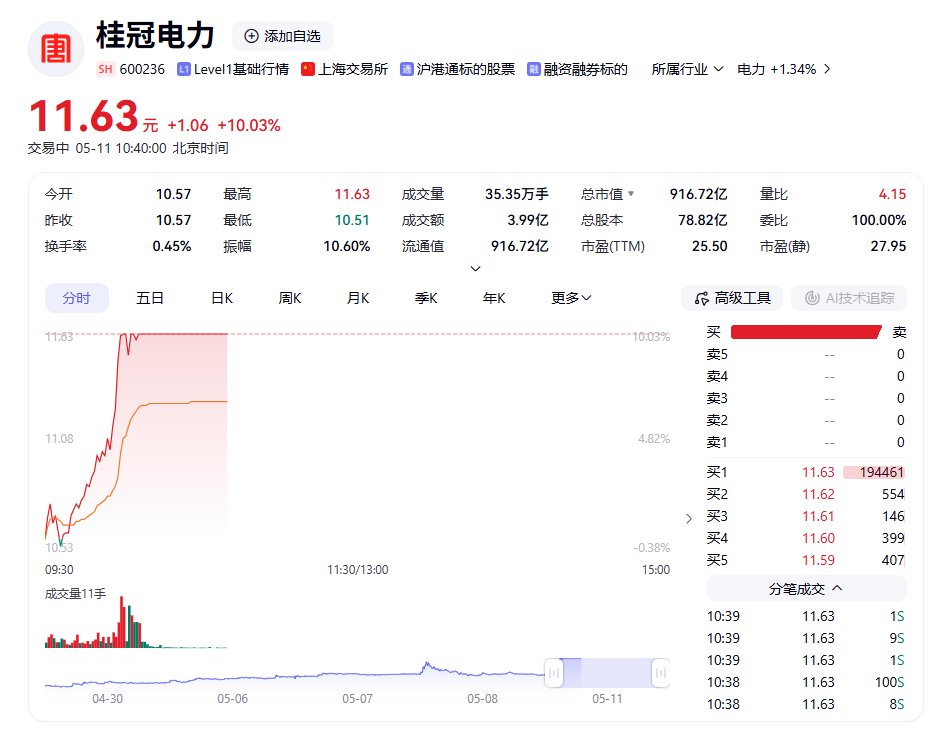Switch to 年K chart tab
Image resolution: width=932 pixels, height=729 pixels.
point(494,298)
